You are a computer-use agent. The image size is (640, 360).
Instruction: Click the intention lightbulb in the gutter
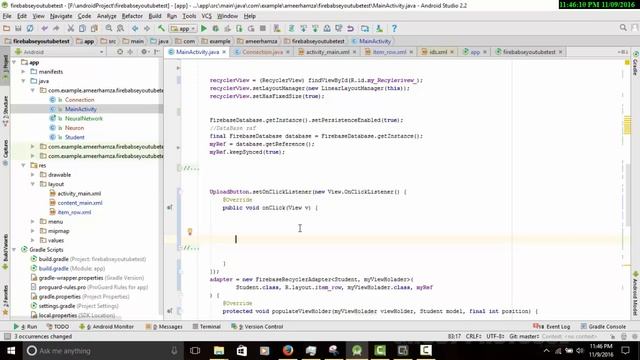point(190,232)
